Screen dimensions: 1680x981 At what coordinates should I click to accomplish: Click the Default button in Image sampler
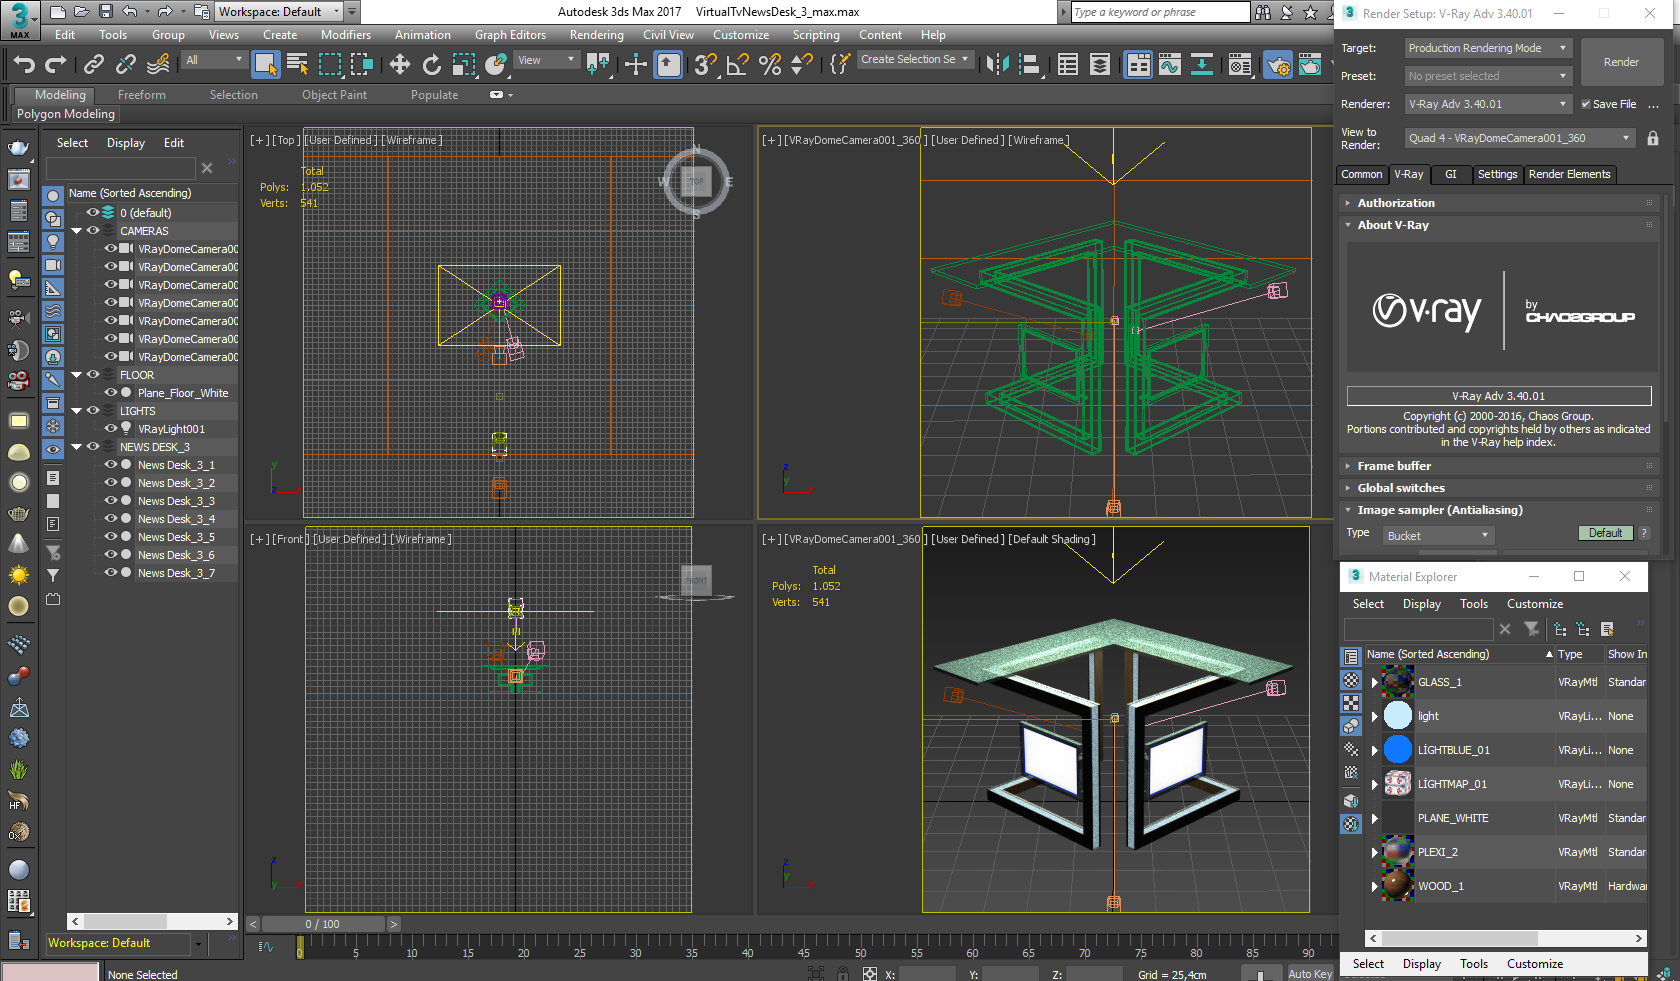coord(1605,533)
